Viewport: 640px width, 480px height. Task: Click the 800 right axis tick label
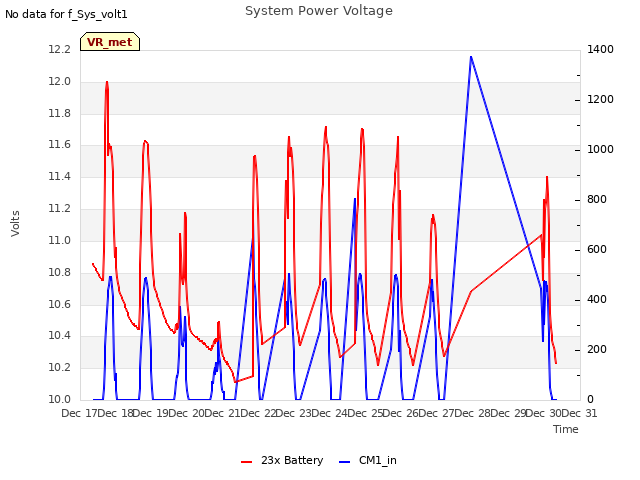[597, 199]
